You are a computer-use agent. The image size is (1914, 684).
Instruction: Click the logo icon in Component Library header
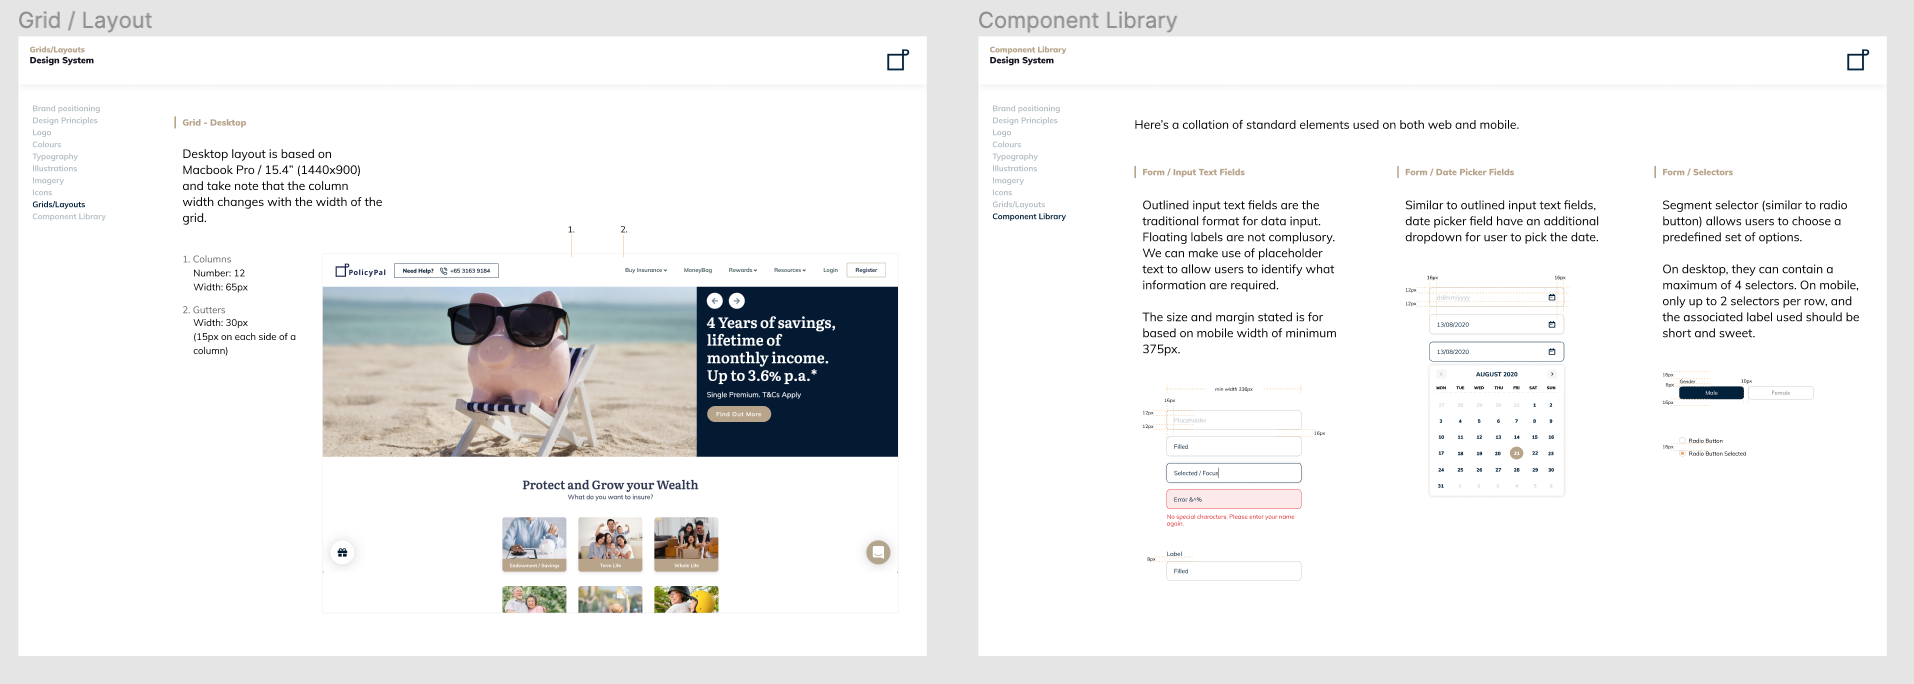click(1857, 60)
